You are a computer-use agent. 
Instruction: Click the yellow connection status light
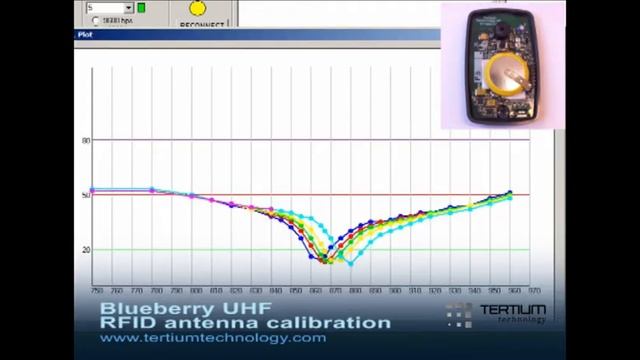pos(198,8)
